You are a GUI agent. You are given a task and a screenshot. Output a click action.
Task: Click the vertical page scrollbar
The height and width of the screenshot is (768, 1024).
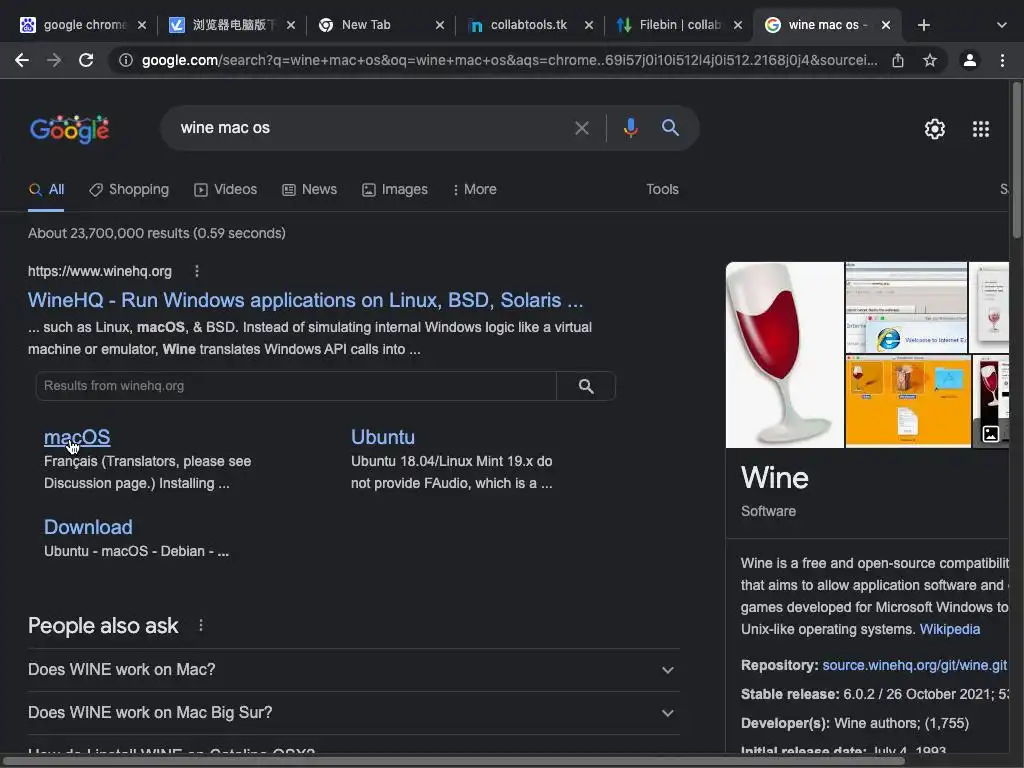[1016, 160]
